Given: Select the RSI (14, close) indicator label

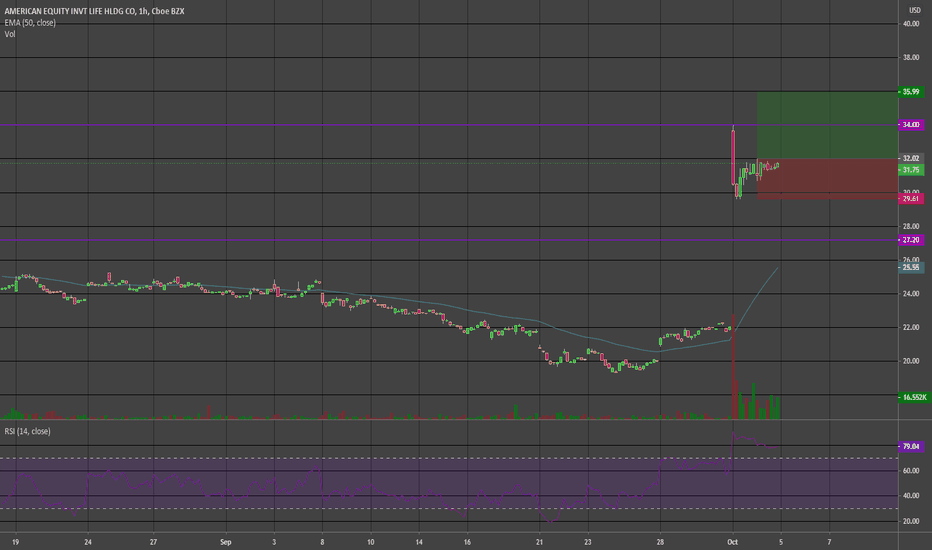Looking at the screenshot, I should [x=27, y=431].
